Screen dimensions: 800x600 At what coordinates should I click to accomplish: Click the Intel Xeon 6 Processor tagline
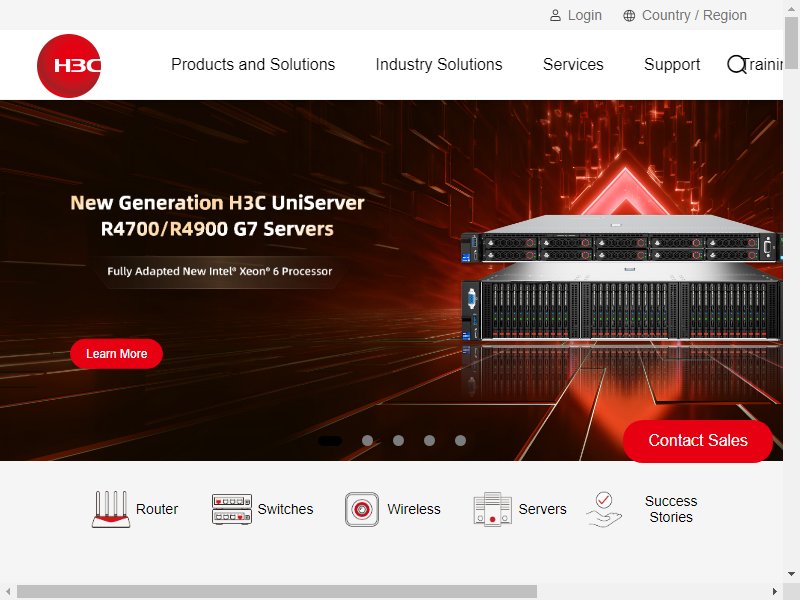219,271
